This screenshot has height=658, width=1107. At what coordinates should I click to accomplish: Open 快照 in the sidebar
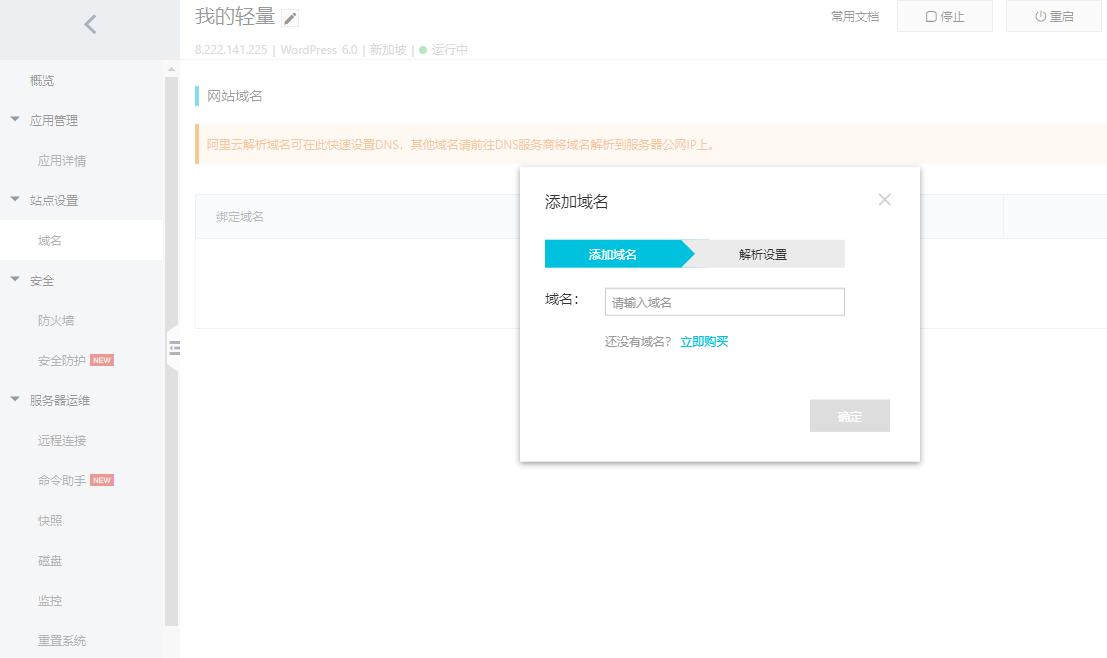coord(51,520)
